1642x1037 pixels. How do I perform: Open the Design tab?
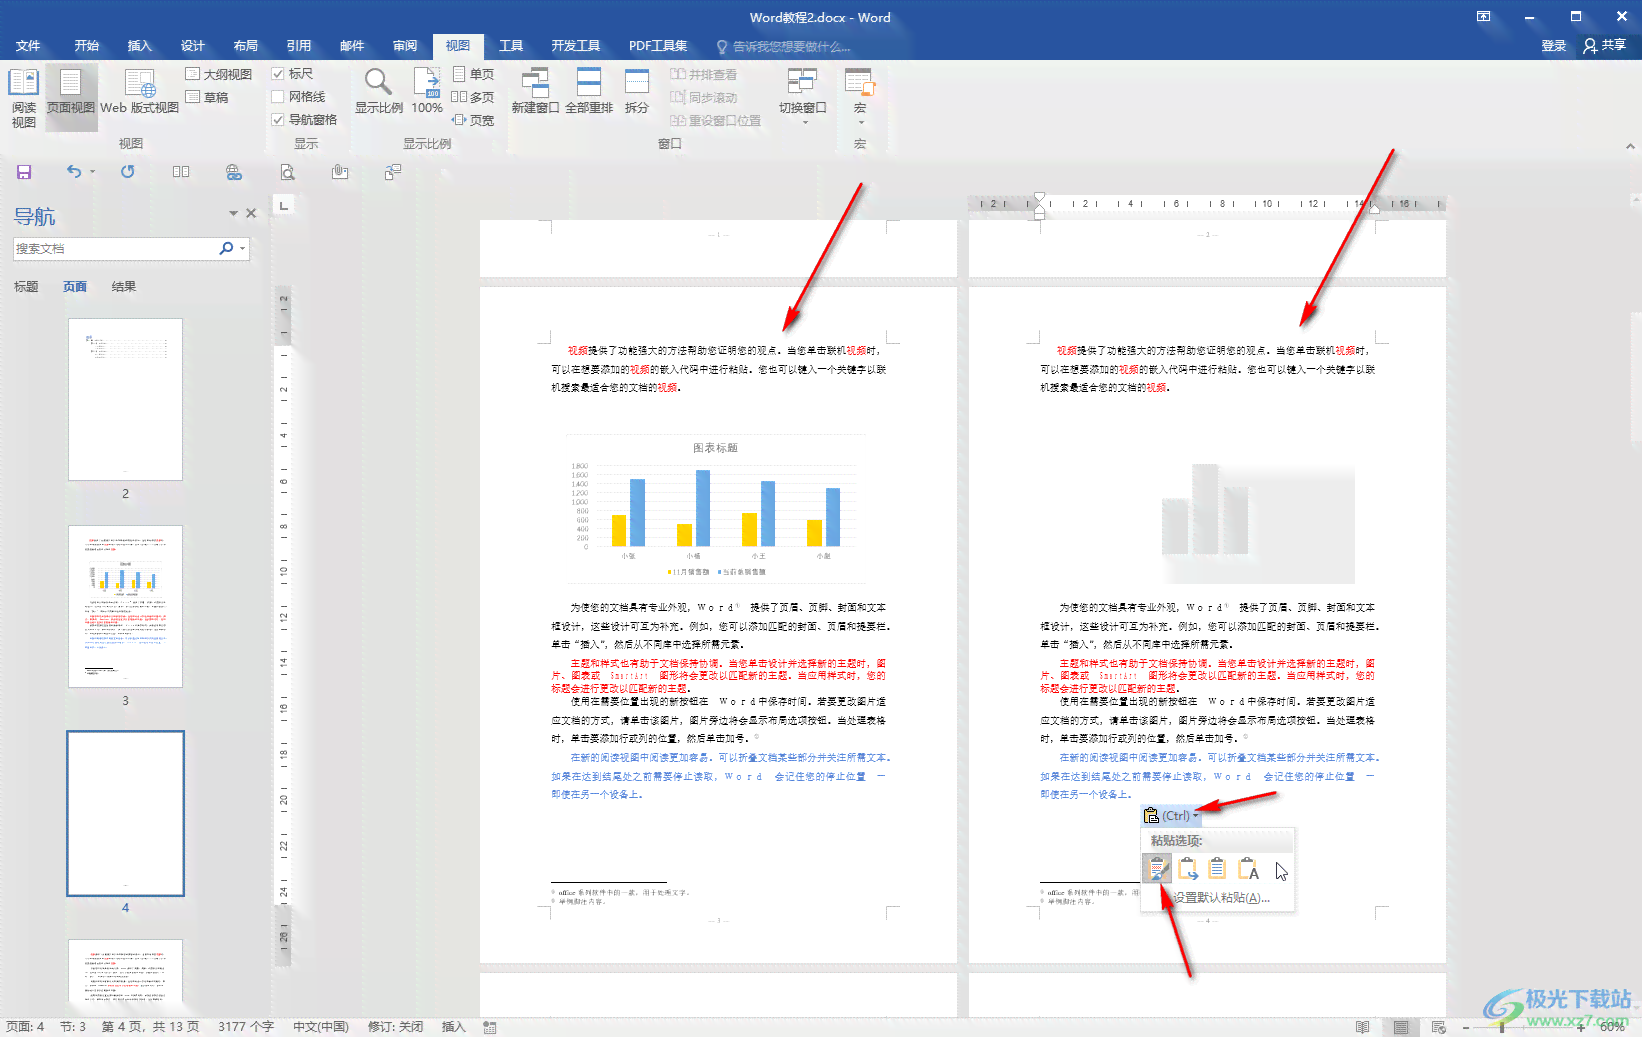(192, 46)
